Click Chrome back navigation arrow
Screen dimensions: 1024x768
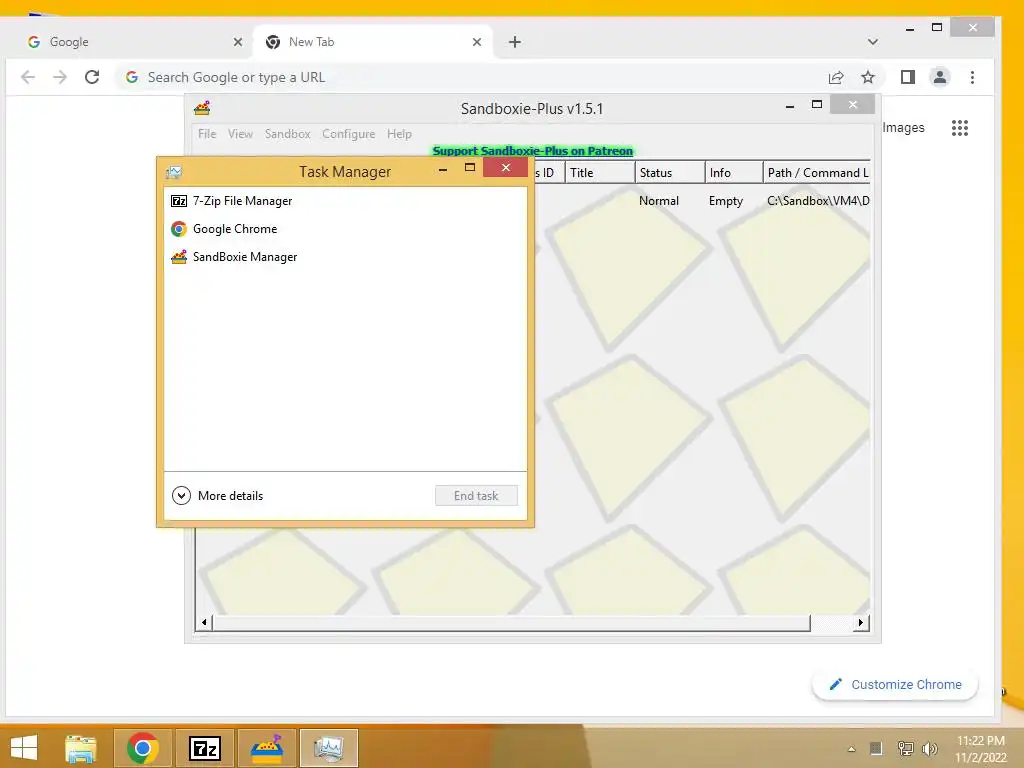click(x=28, y=77)
